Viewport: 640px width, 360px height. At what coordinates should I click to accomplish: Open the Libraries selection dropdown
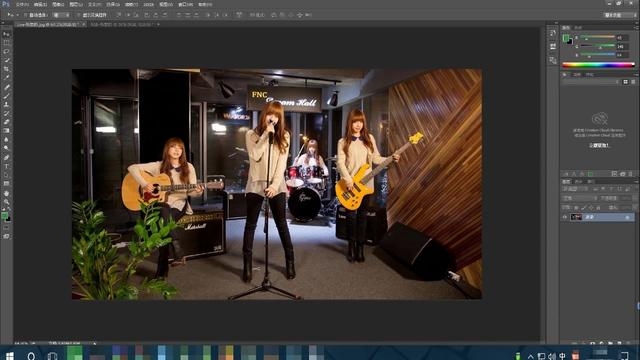coord(590,82)
